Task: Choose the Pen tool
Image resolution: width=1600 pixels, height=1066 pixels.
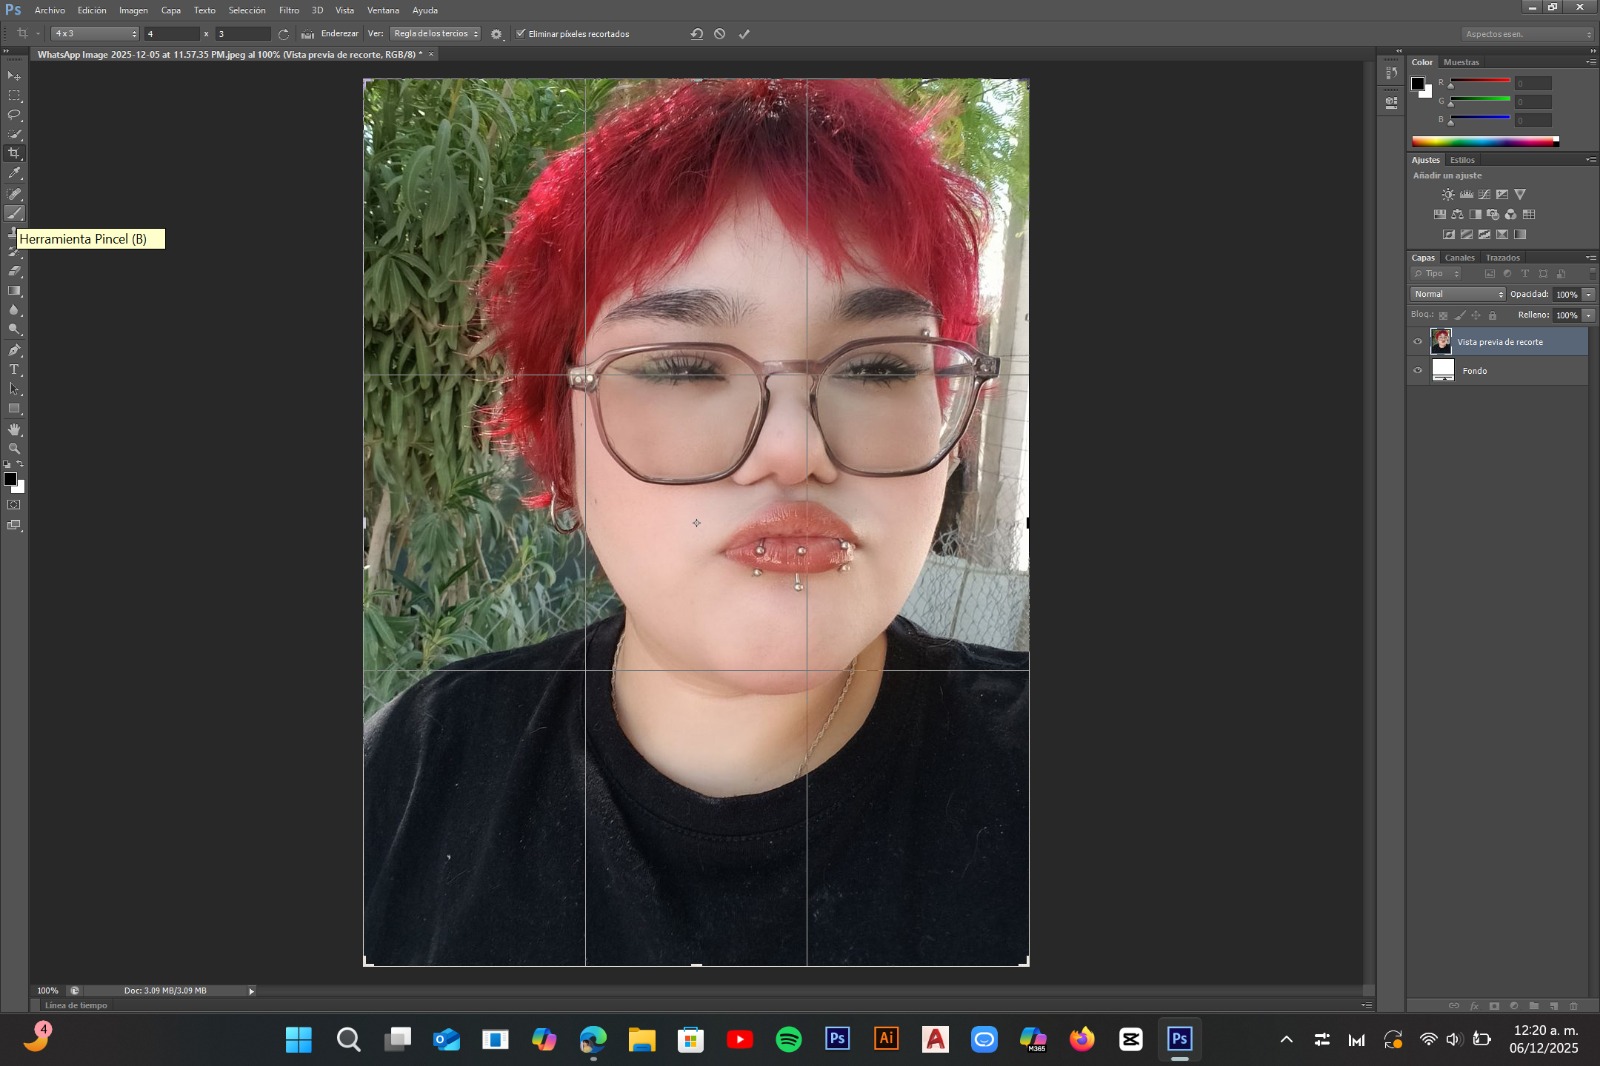Action: [x=14, y=350]
